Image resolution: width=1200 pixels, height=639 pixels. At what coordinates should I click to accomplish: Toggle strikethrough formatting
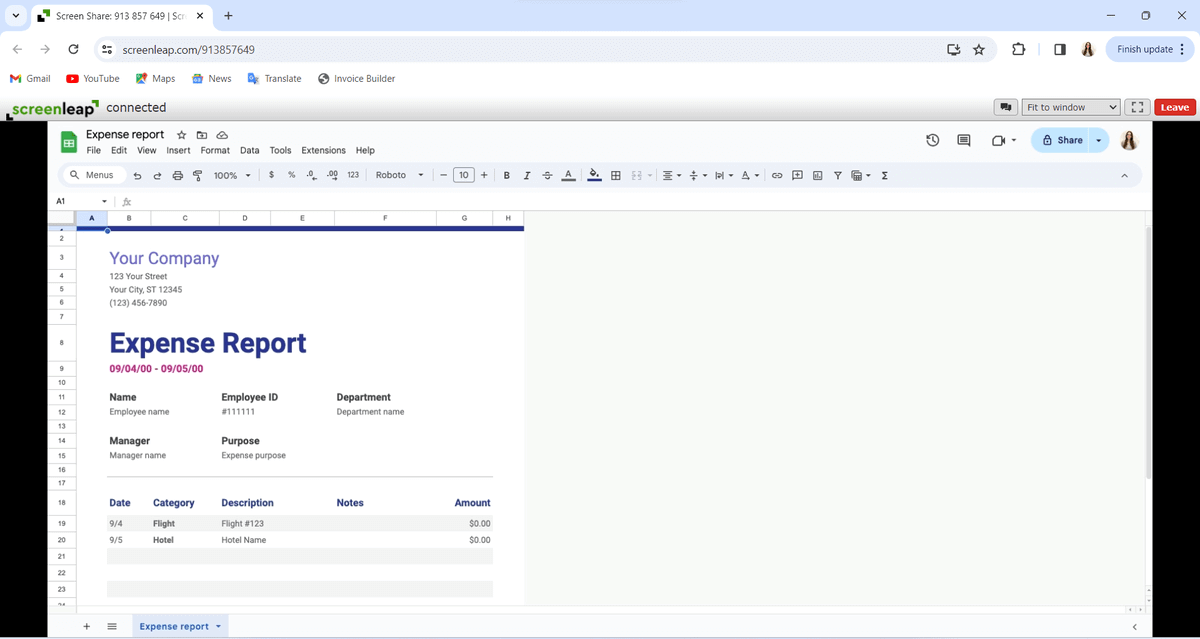click(x=547, y=175)
